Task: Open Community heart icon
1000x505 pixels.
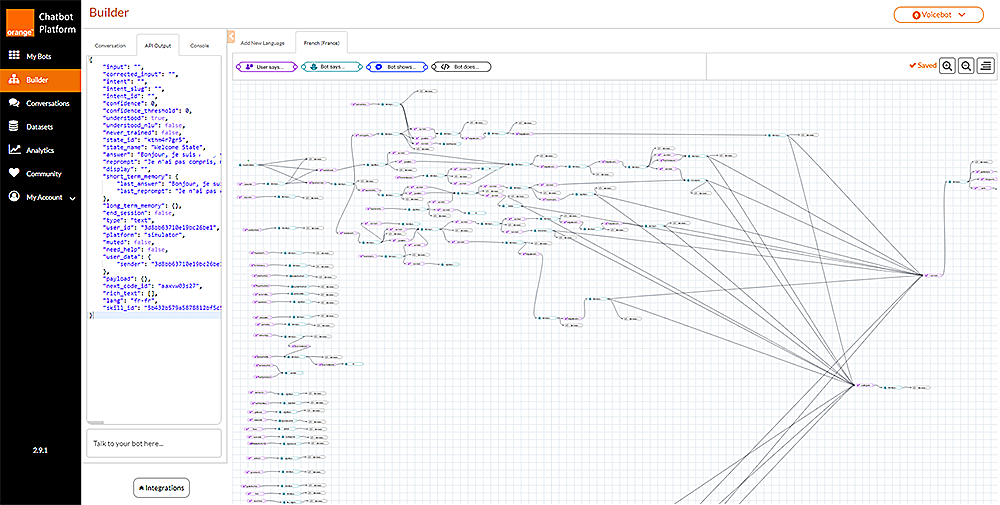Action: (x=14, y=173)
